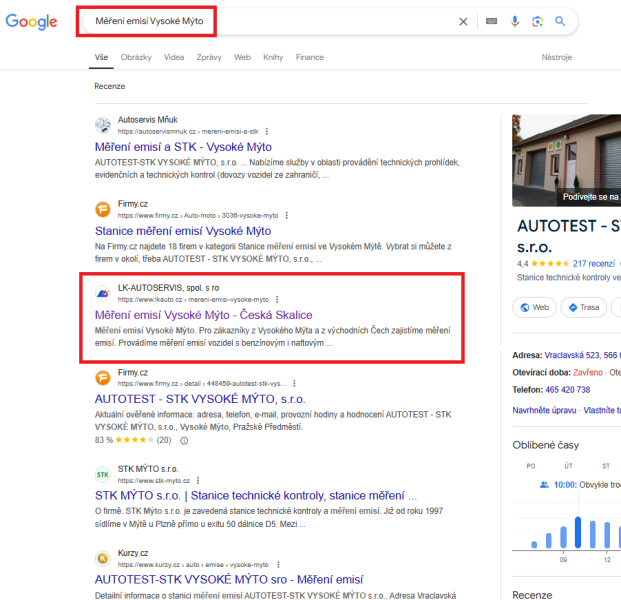Open the Nástroje search tools
621x600 pixels.
556,57
